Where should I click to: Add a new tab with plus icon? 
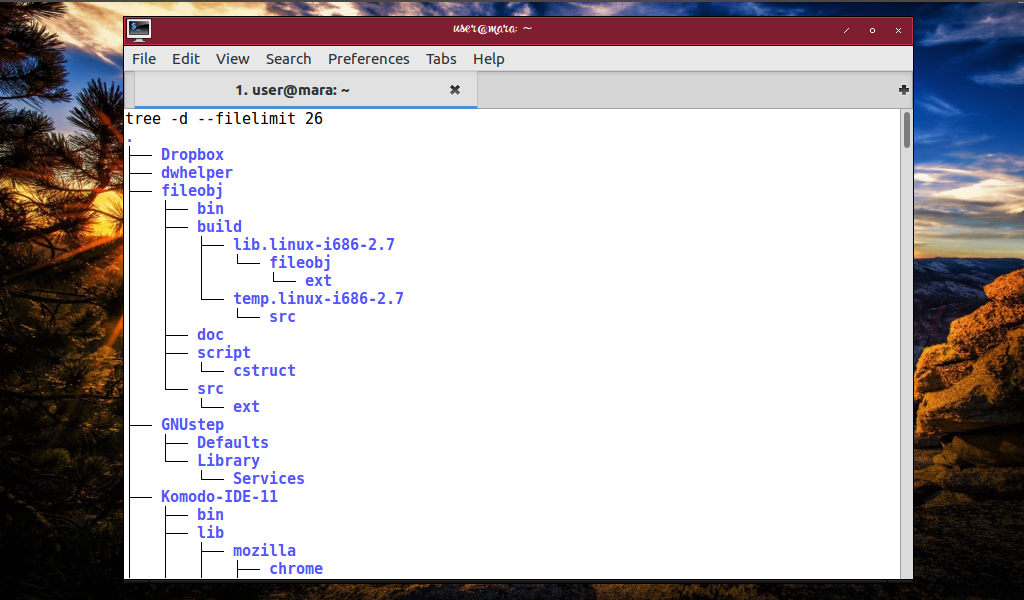(x=904, y=90)
